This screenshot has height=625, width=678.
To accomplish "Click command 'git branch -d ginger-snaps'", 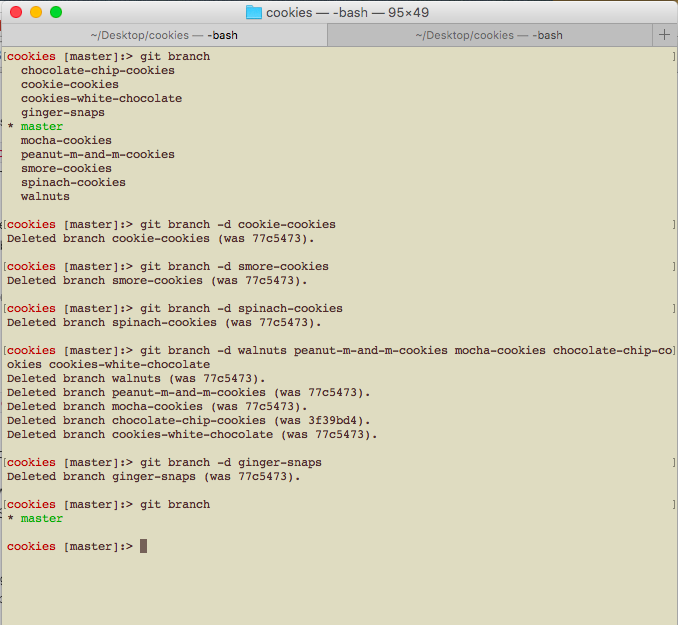I will point(230,462).
